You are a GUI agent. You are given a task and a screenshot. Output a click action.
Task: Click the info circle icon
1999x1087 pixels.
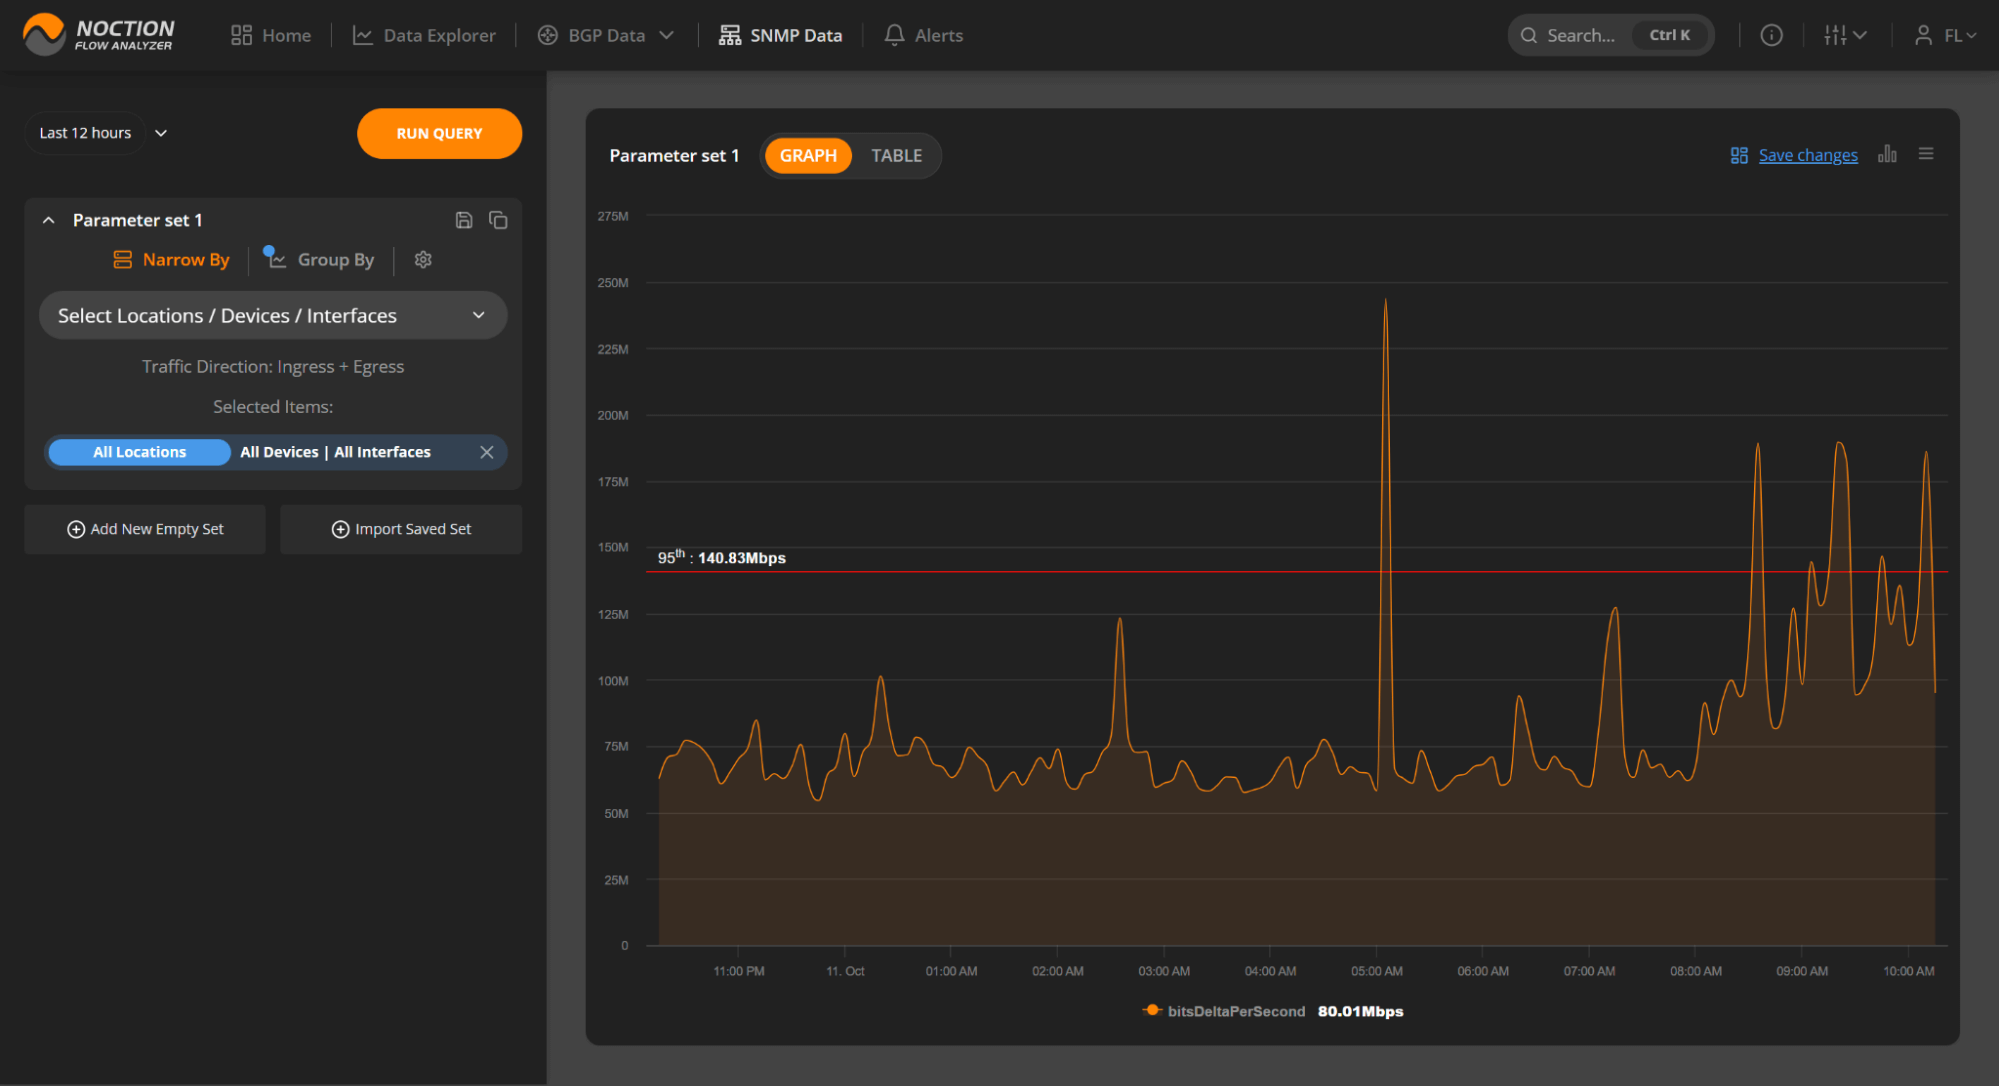pyautogui.click(x=1771, y=35)
